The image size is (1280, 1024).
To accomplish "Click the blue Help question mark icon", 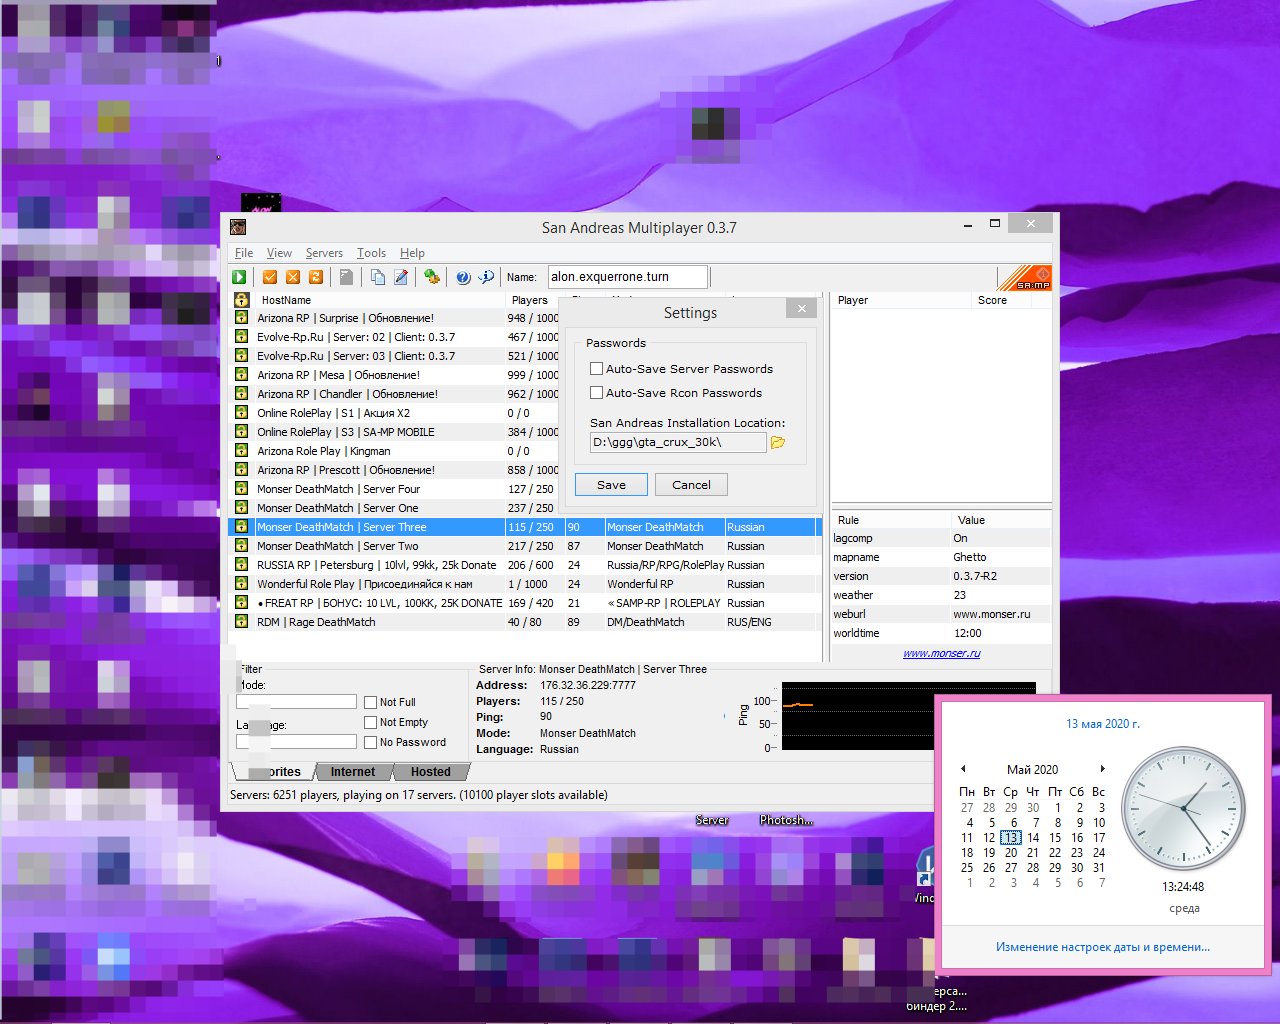I will 463,277.
